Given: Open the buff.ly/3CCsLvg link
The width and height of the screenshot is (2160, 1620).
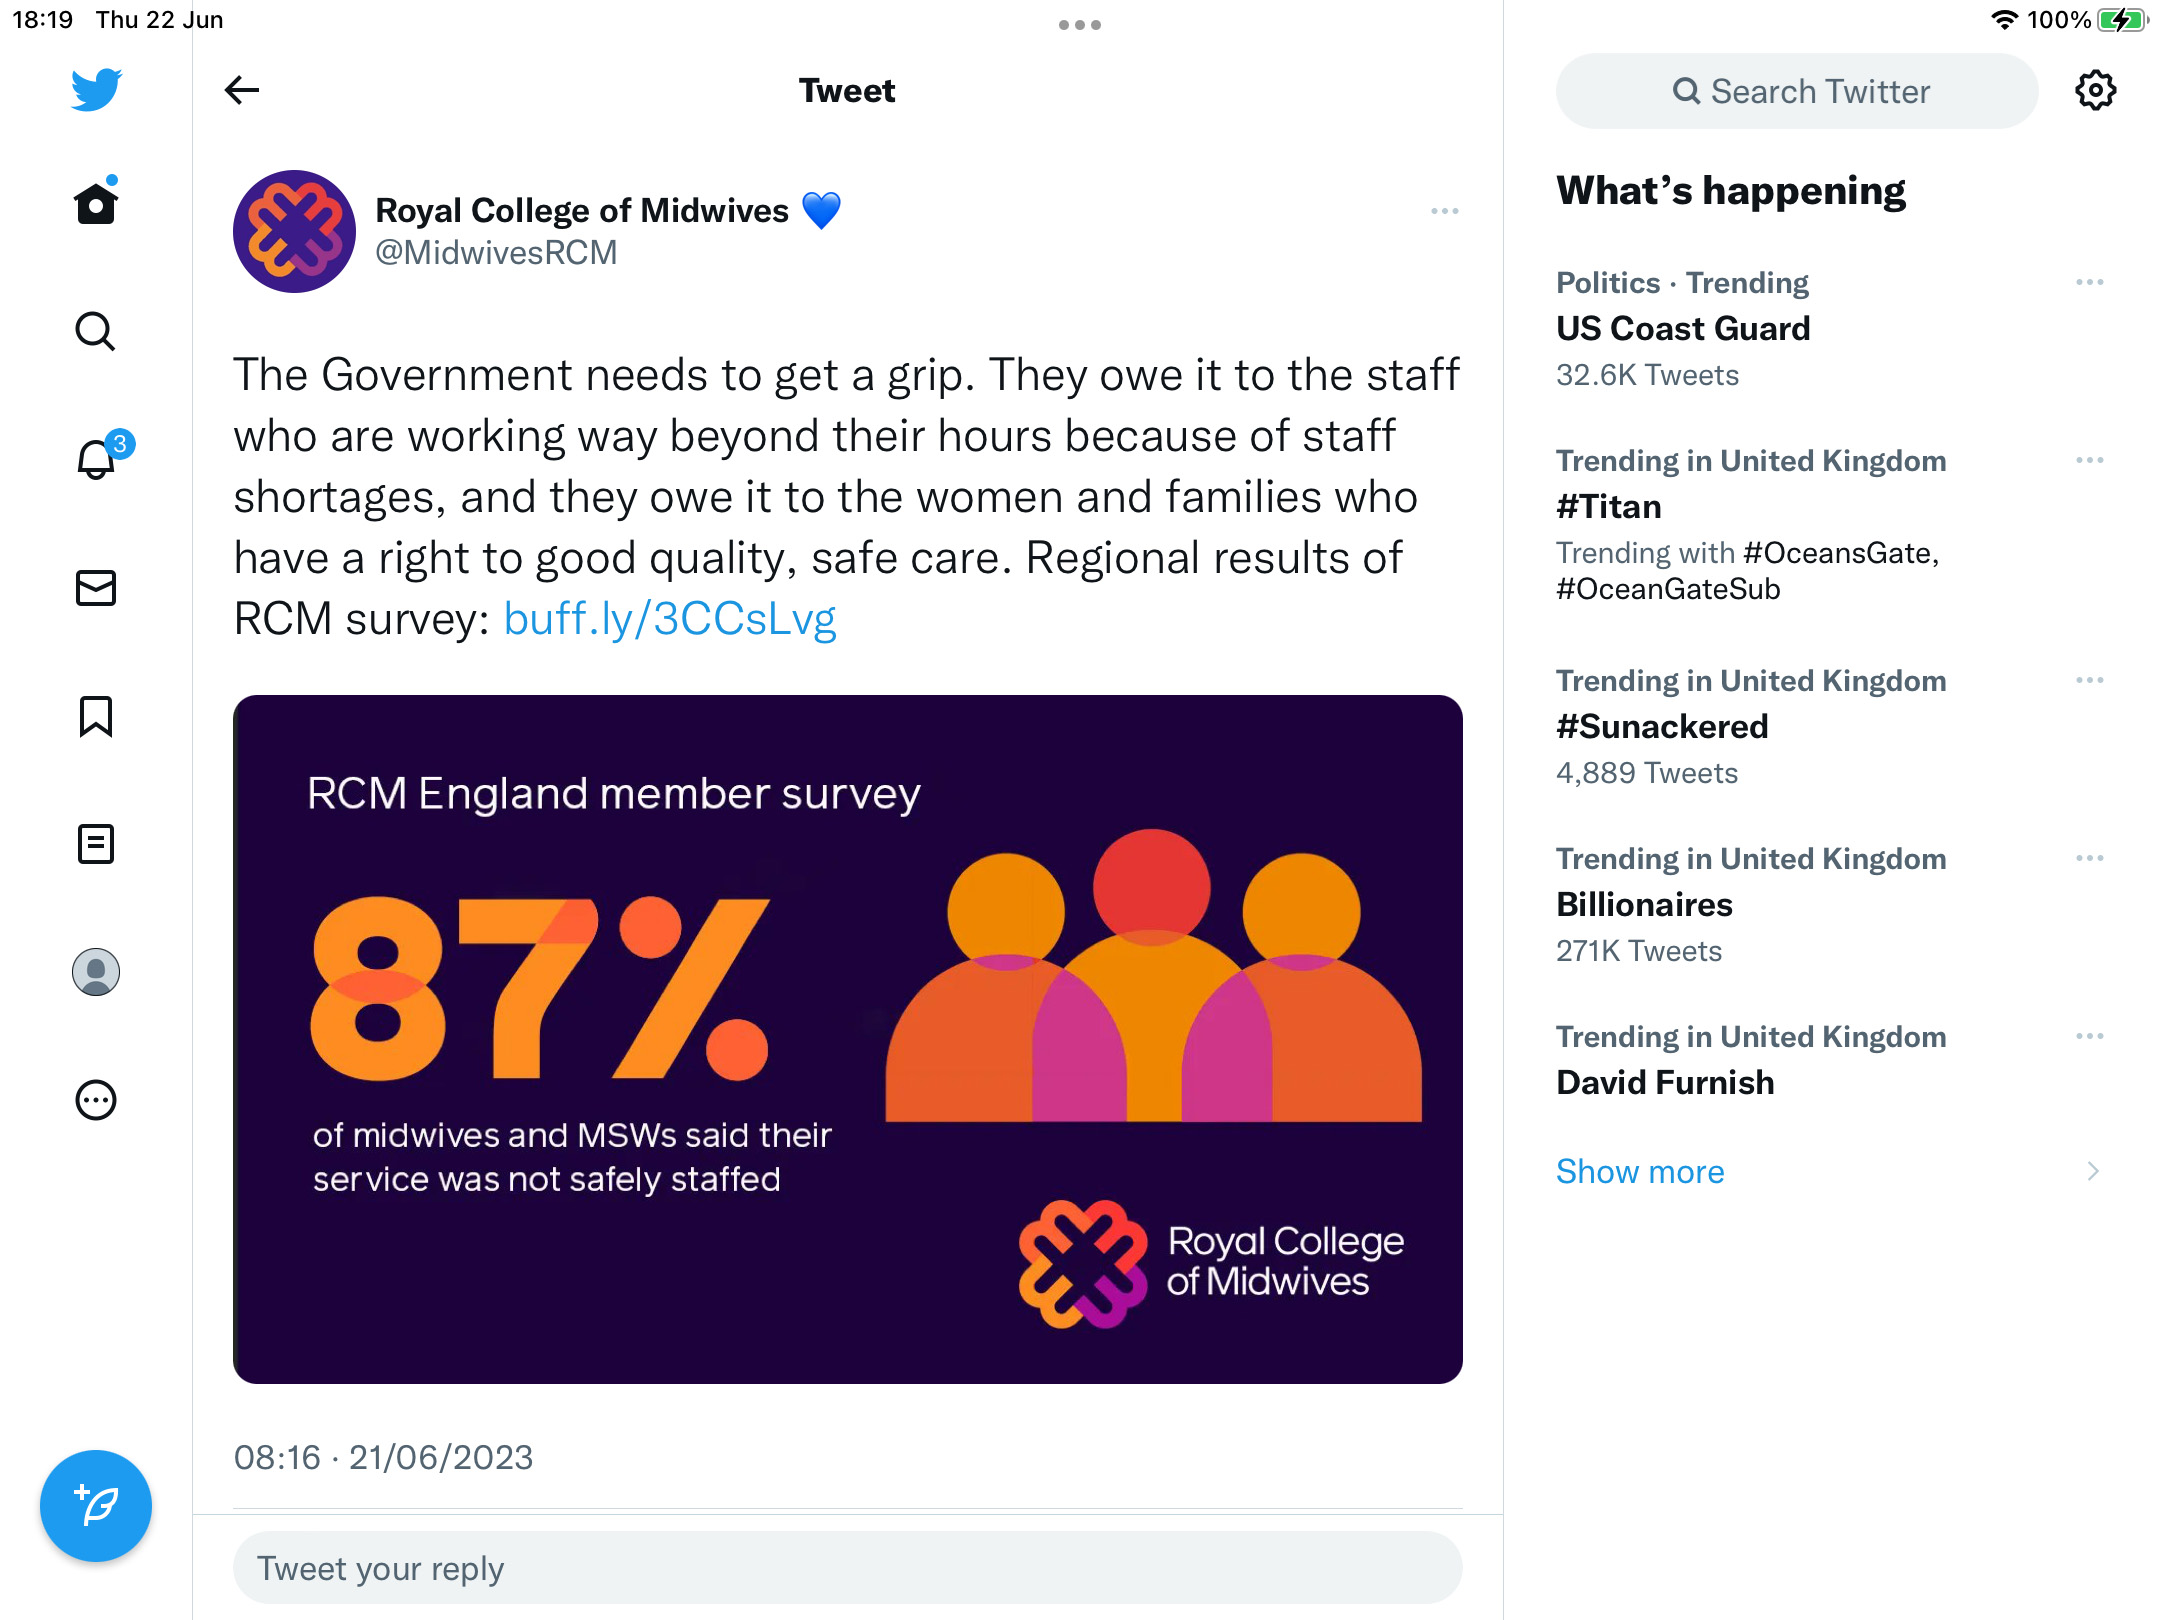Looking at the screenshot, I should [669, 618].
